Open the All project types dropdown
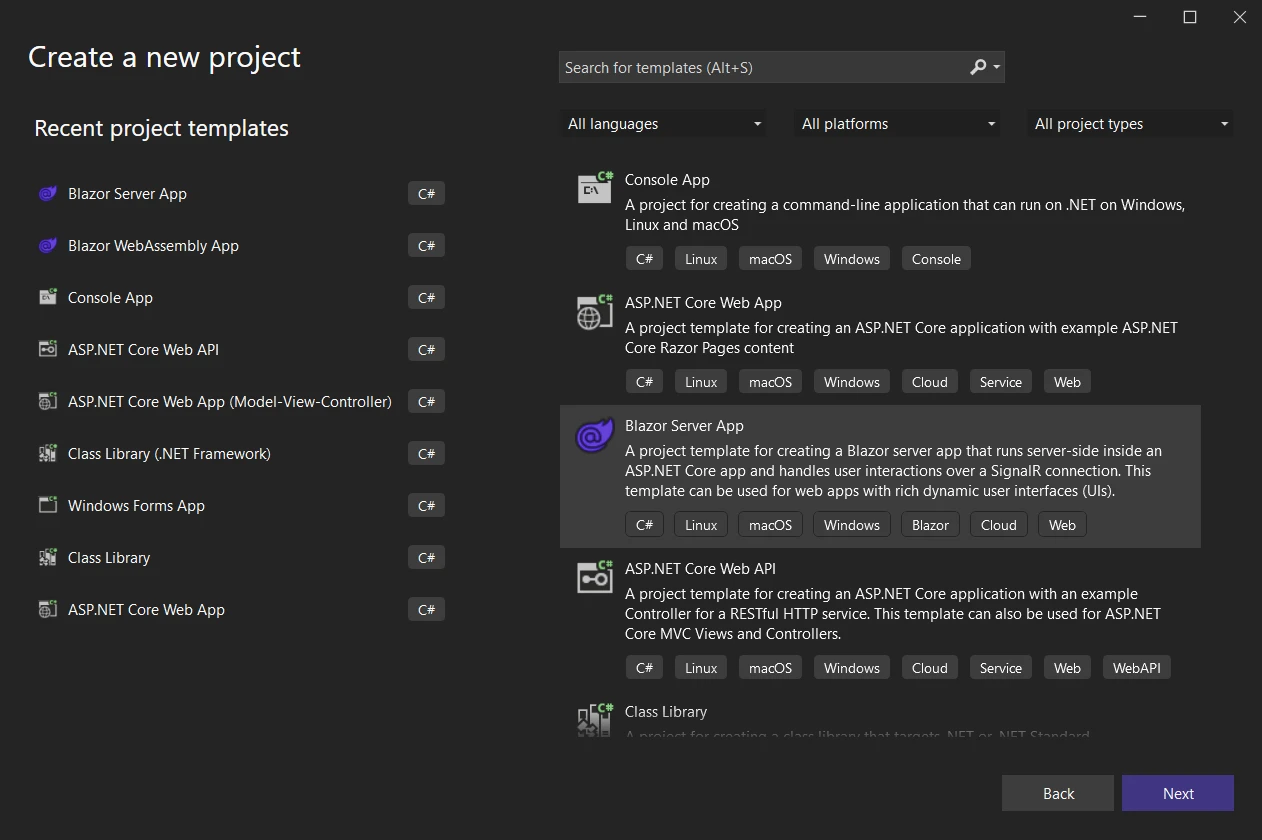 click(x=1130, y=124)
